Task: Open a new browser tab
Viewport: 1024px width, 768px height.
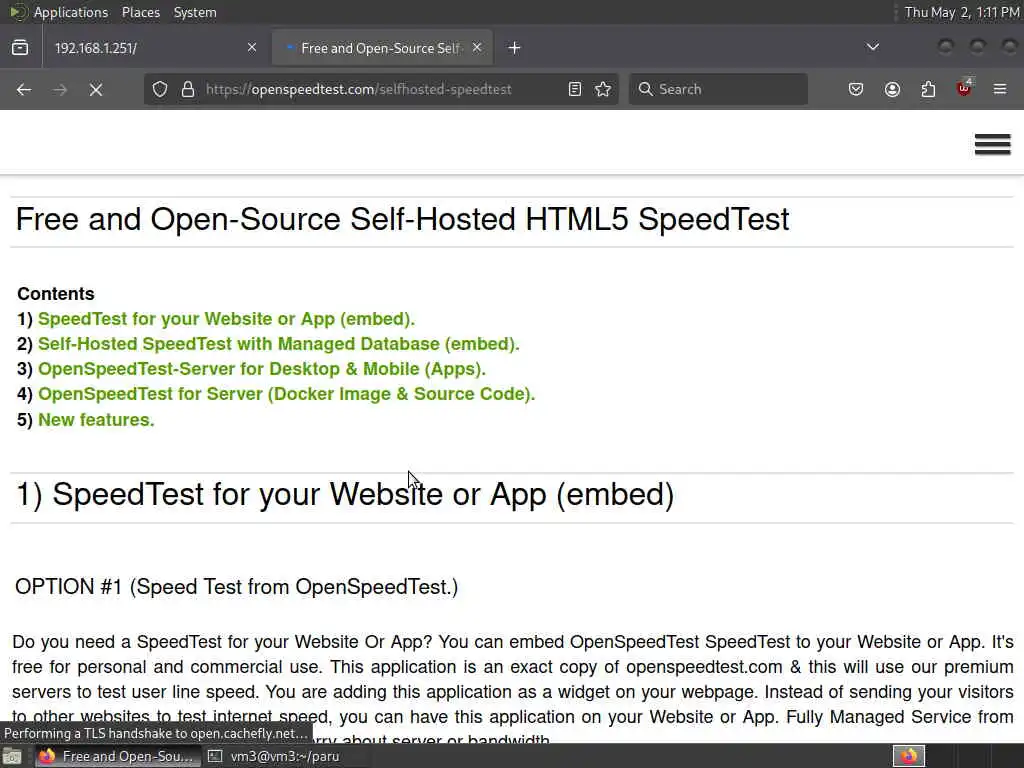Action: [514, 48]
